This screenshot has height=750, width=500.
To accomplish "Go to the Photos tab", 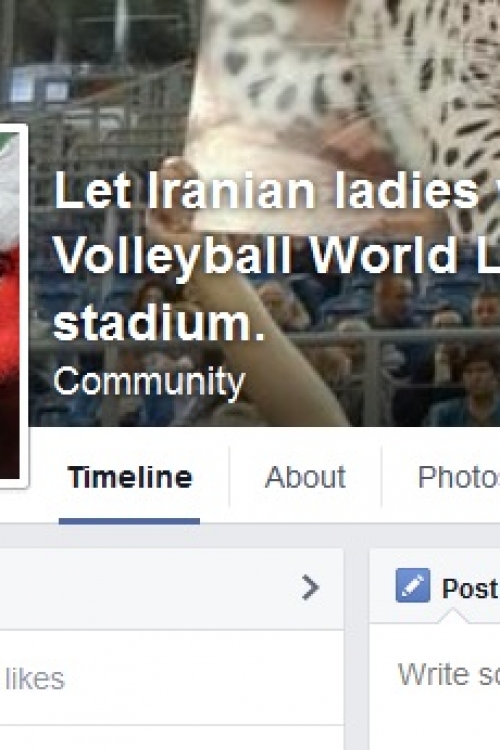I will (458, 477).
